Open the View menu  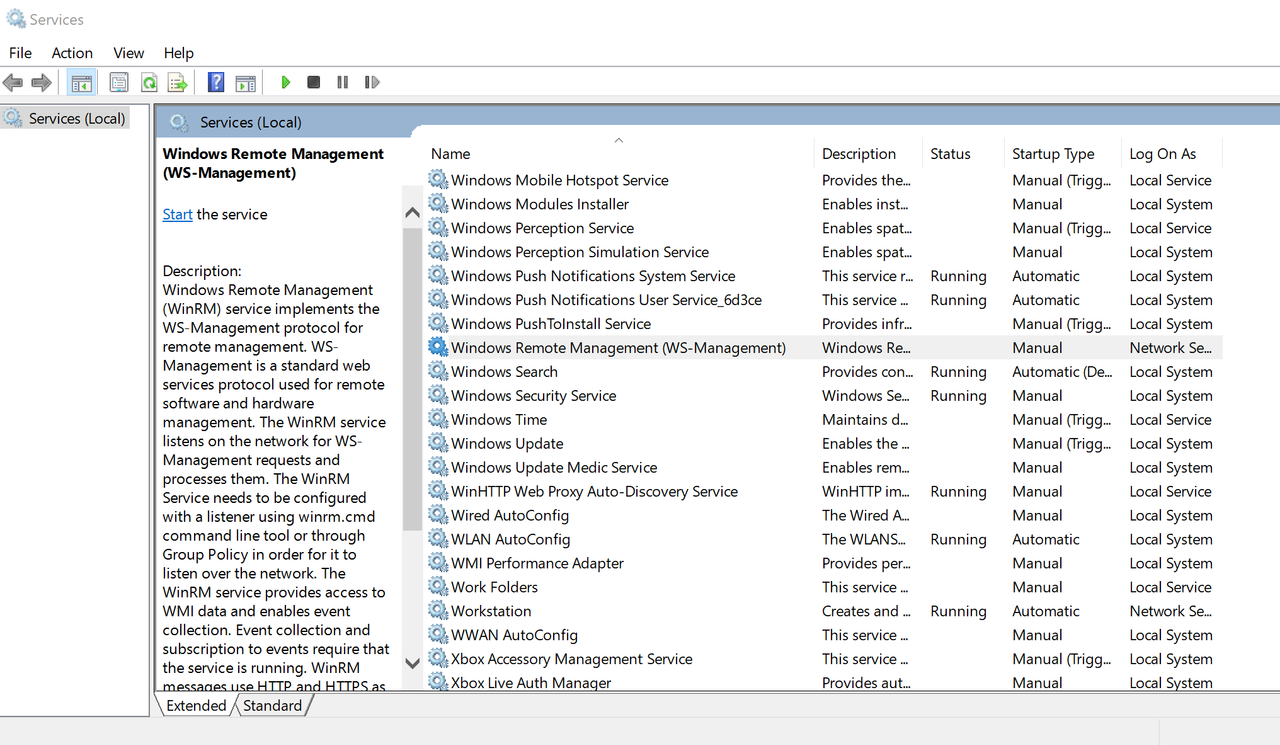click(129, 53)
